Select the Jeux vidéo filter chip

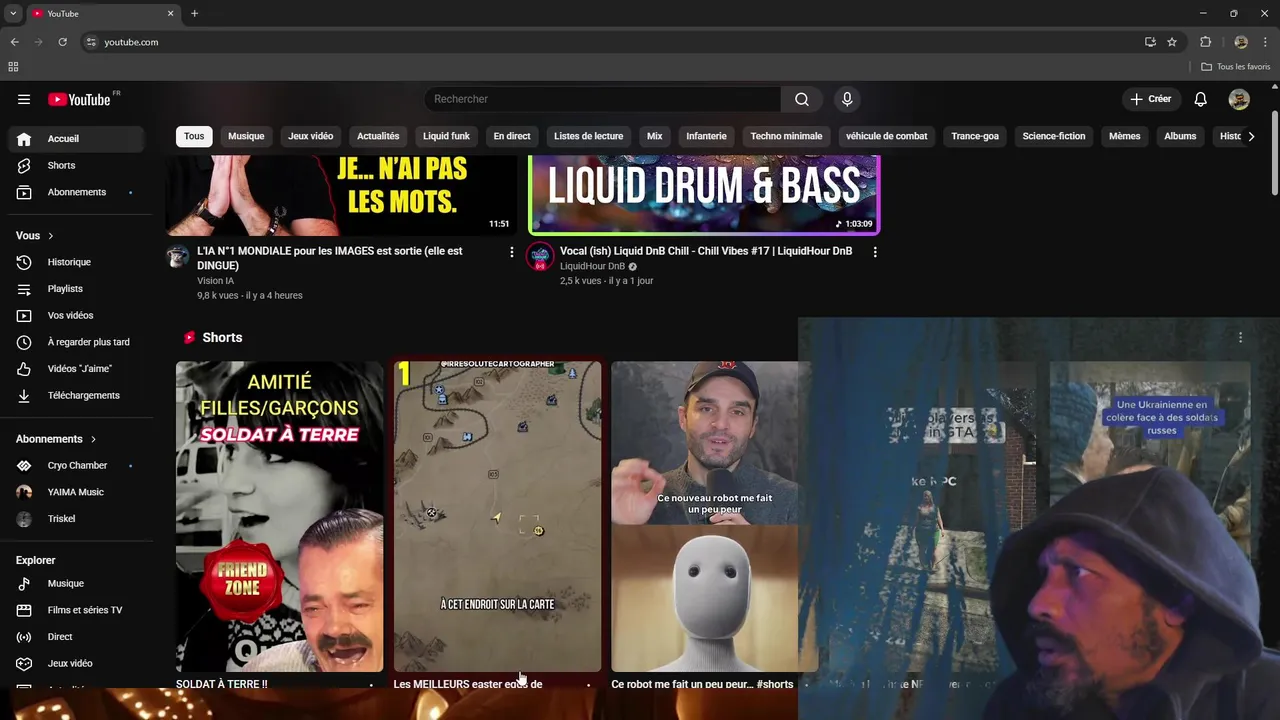(311, 136)
